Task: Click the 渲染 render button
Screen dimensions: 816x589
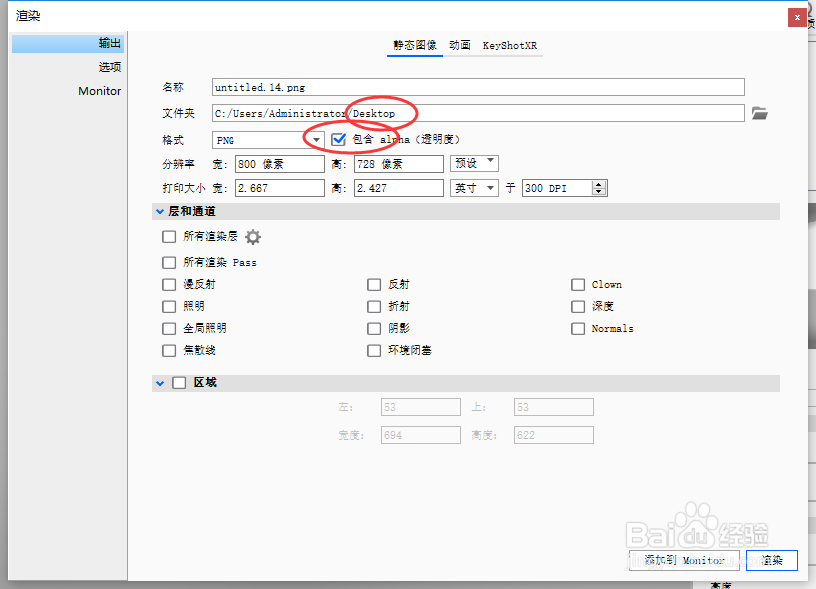Action: click(x=771, y=560)
